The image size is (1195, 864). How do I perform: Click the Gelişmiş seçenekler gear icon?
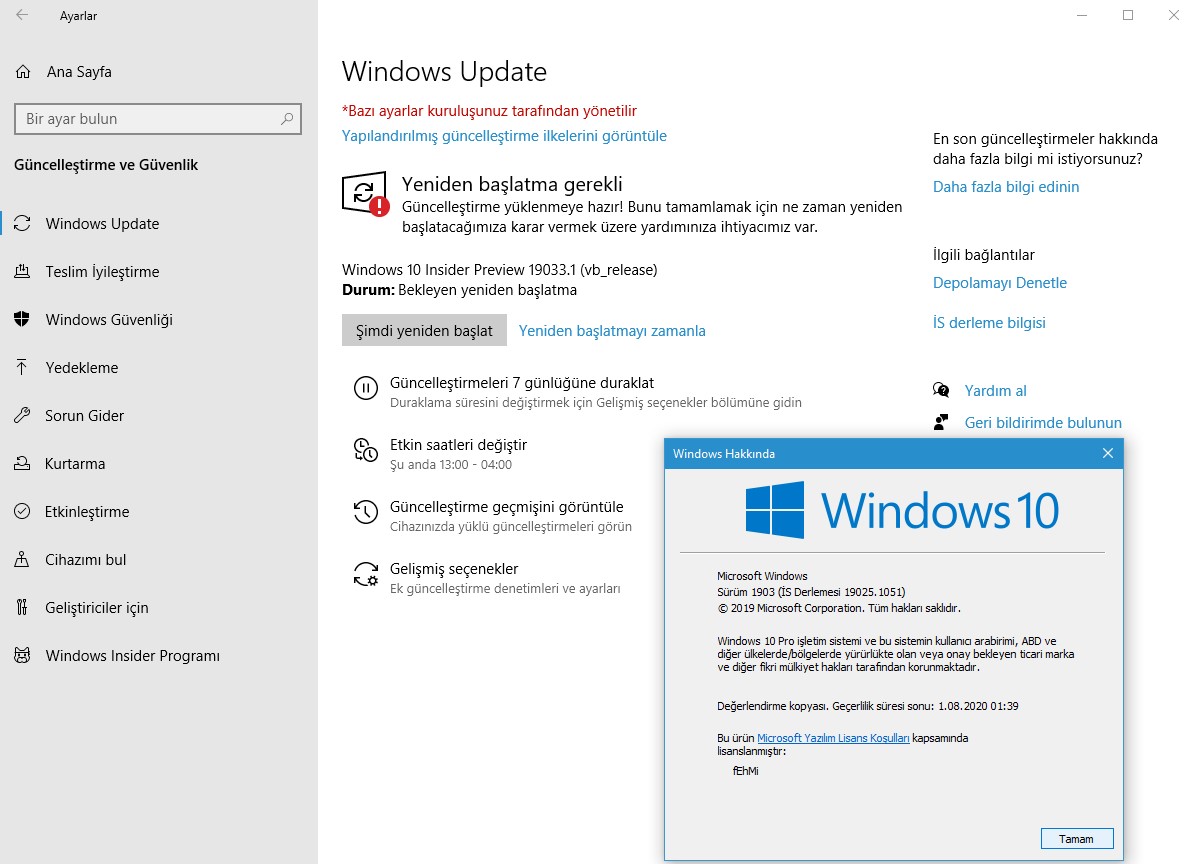(x=366, y=574)
